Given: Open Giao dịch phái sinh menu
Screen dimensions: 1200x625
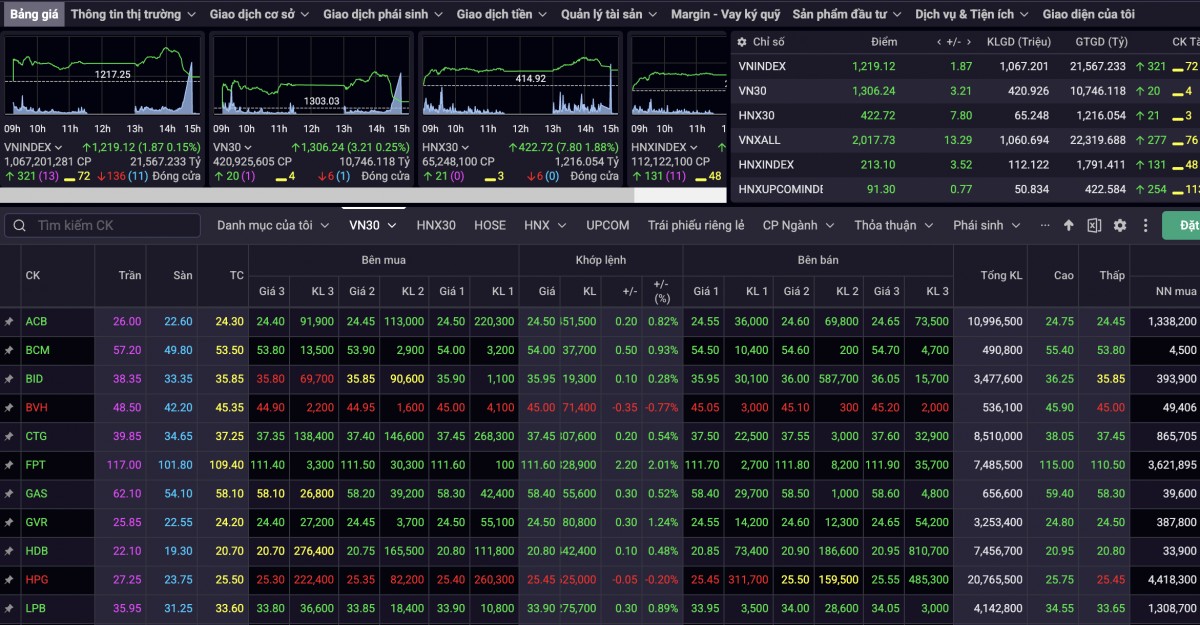Looking at the screenshot, I should tap(379, 14).
